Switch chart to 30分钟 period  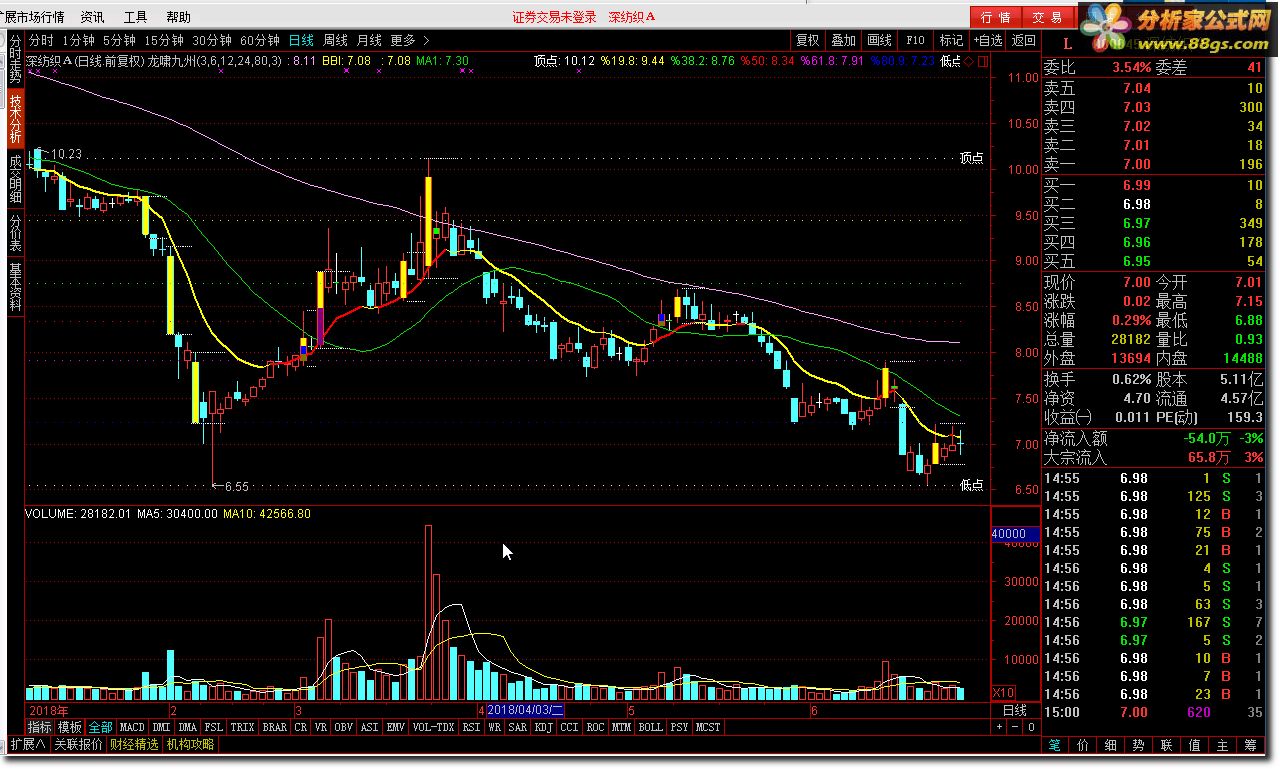[x=212, y=40]
